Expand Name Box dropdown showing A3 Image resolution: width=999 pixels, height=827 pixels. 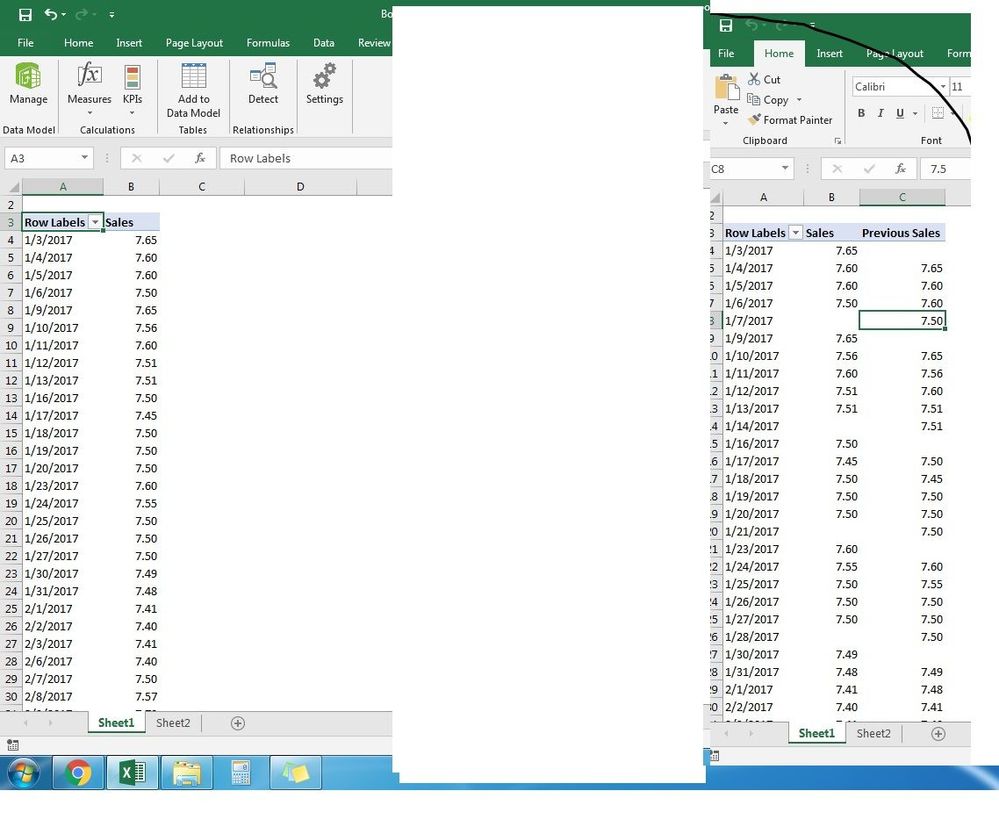(84, 157)
